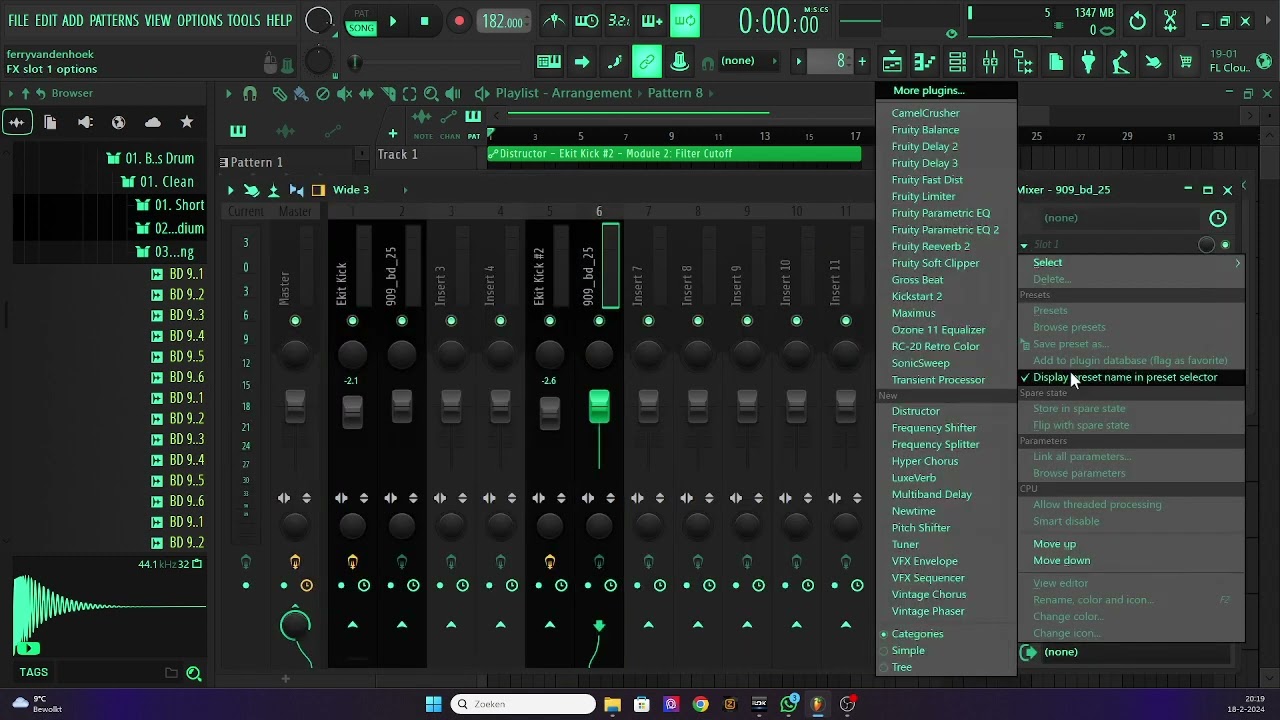The width and height of the screenshot is (1280, 720).
Task: Choose Move up in slot options menu
Action: [1131, 544]
